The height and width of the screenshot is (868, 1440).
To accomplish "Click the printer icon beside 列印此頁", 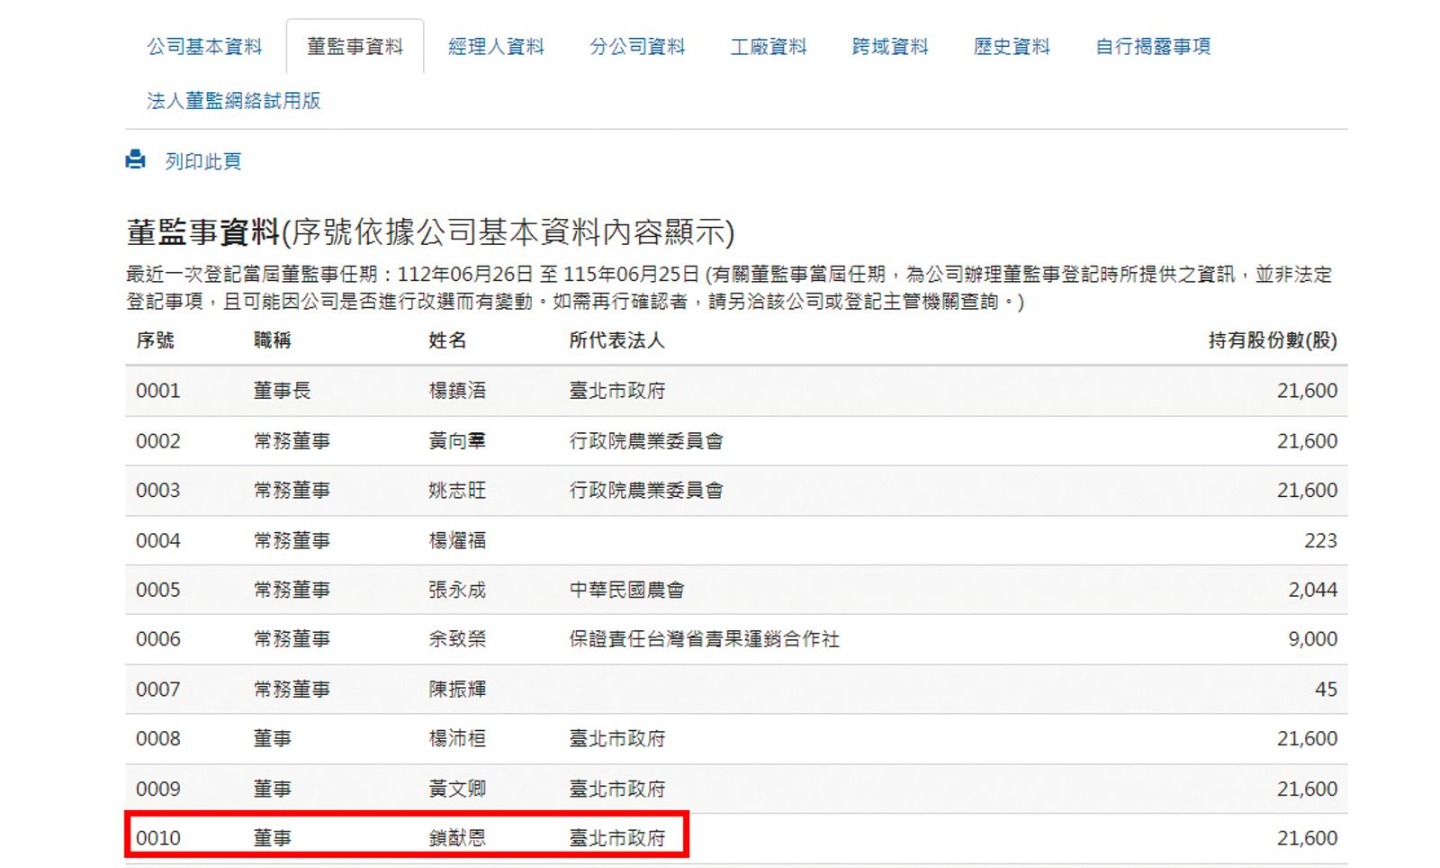I will tap(135, 160).
